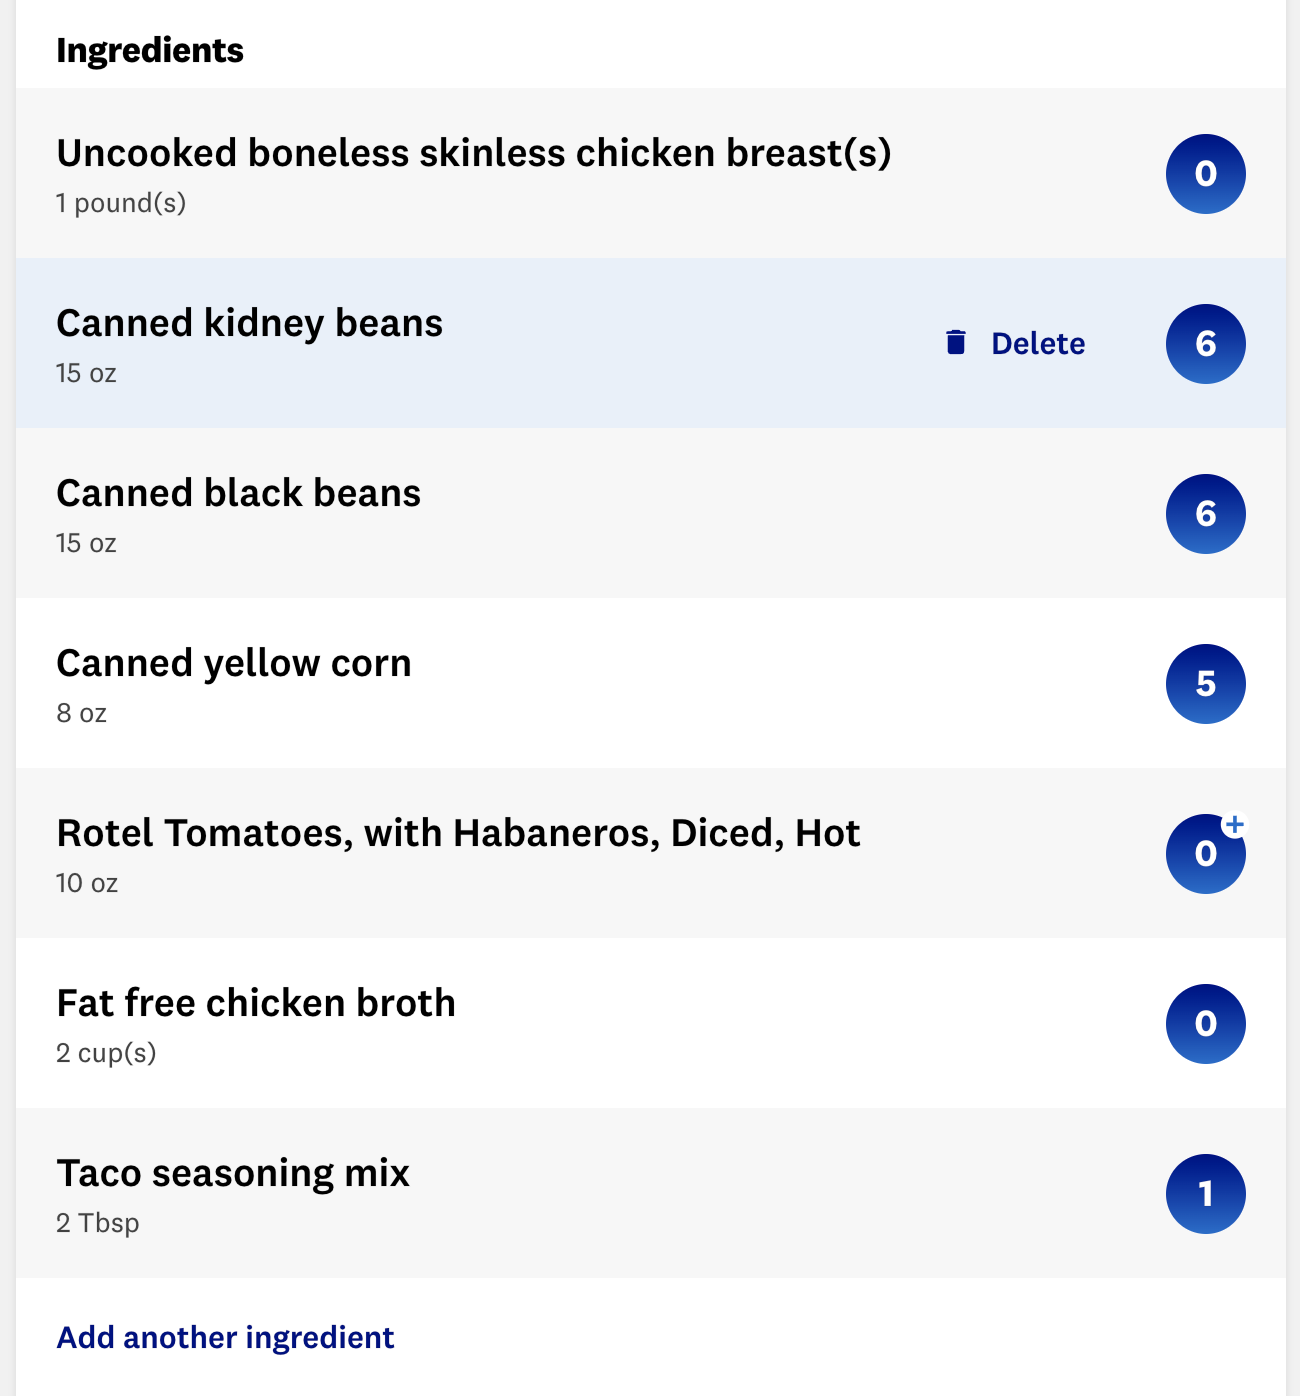Viewport: 1300px width, 1396px height.
Task: Click Add another ingredient link
Action: [225, 1337]
